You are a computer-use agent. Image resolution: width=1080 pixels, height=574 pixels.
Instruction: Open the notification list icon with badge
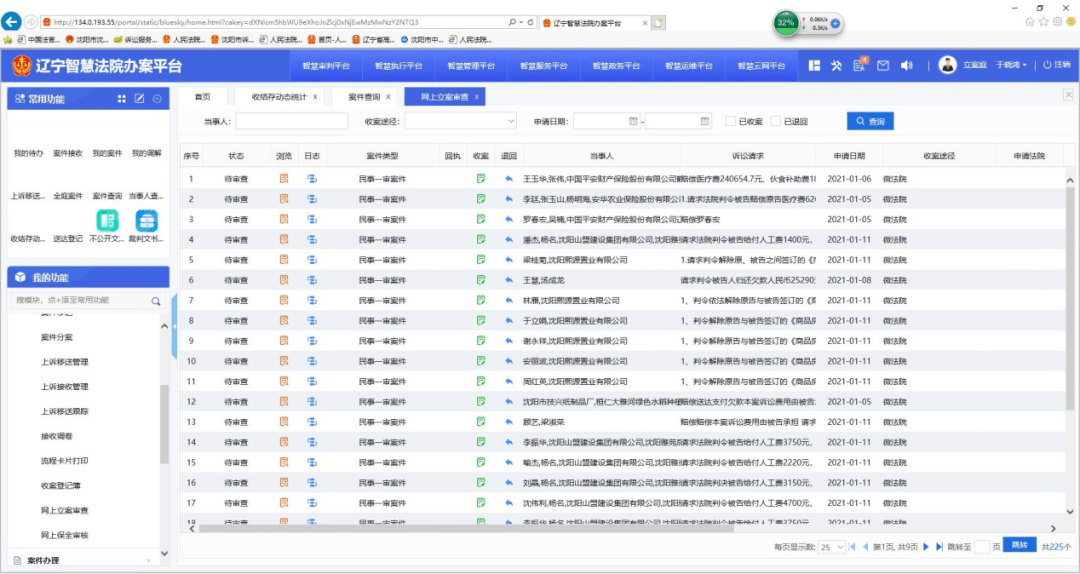(x=859, y=65)
